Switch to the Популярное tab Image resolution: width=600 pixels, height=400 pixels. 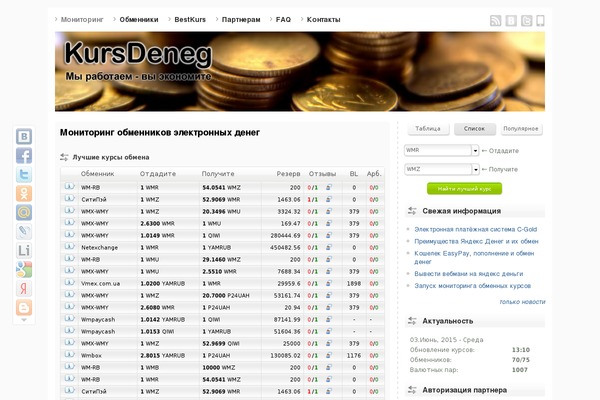(521, 129)
